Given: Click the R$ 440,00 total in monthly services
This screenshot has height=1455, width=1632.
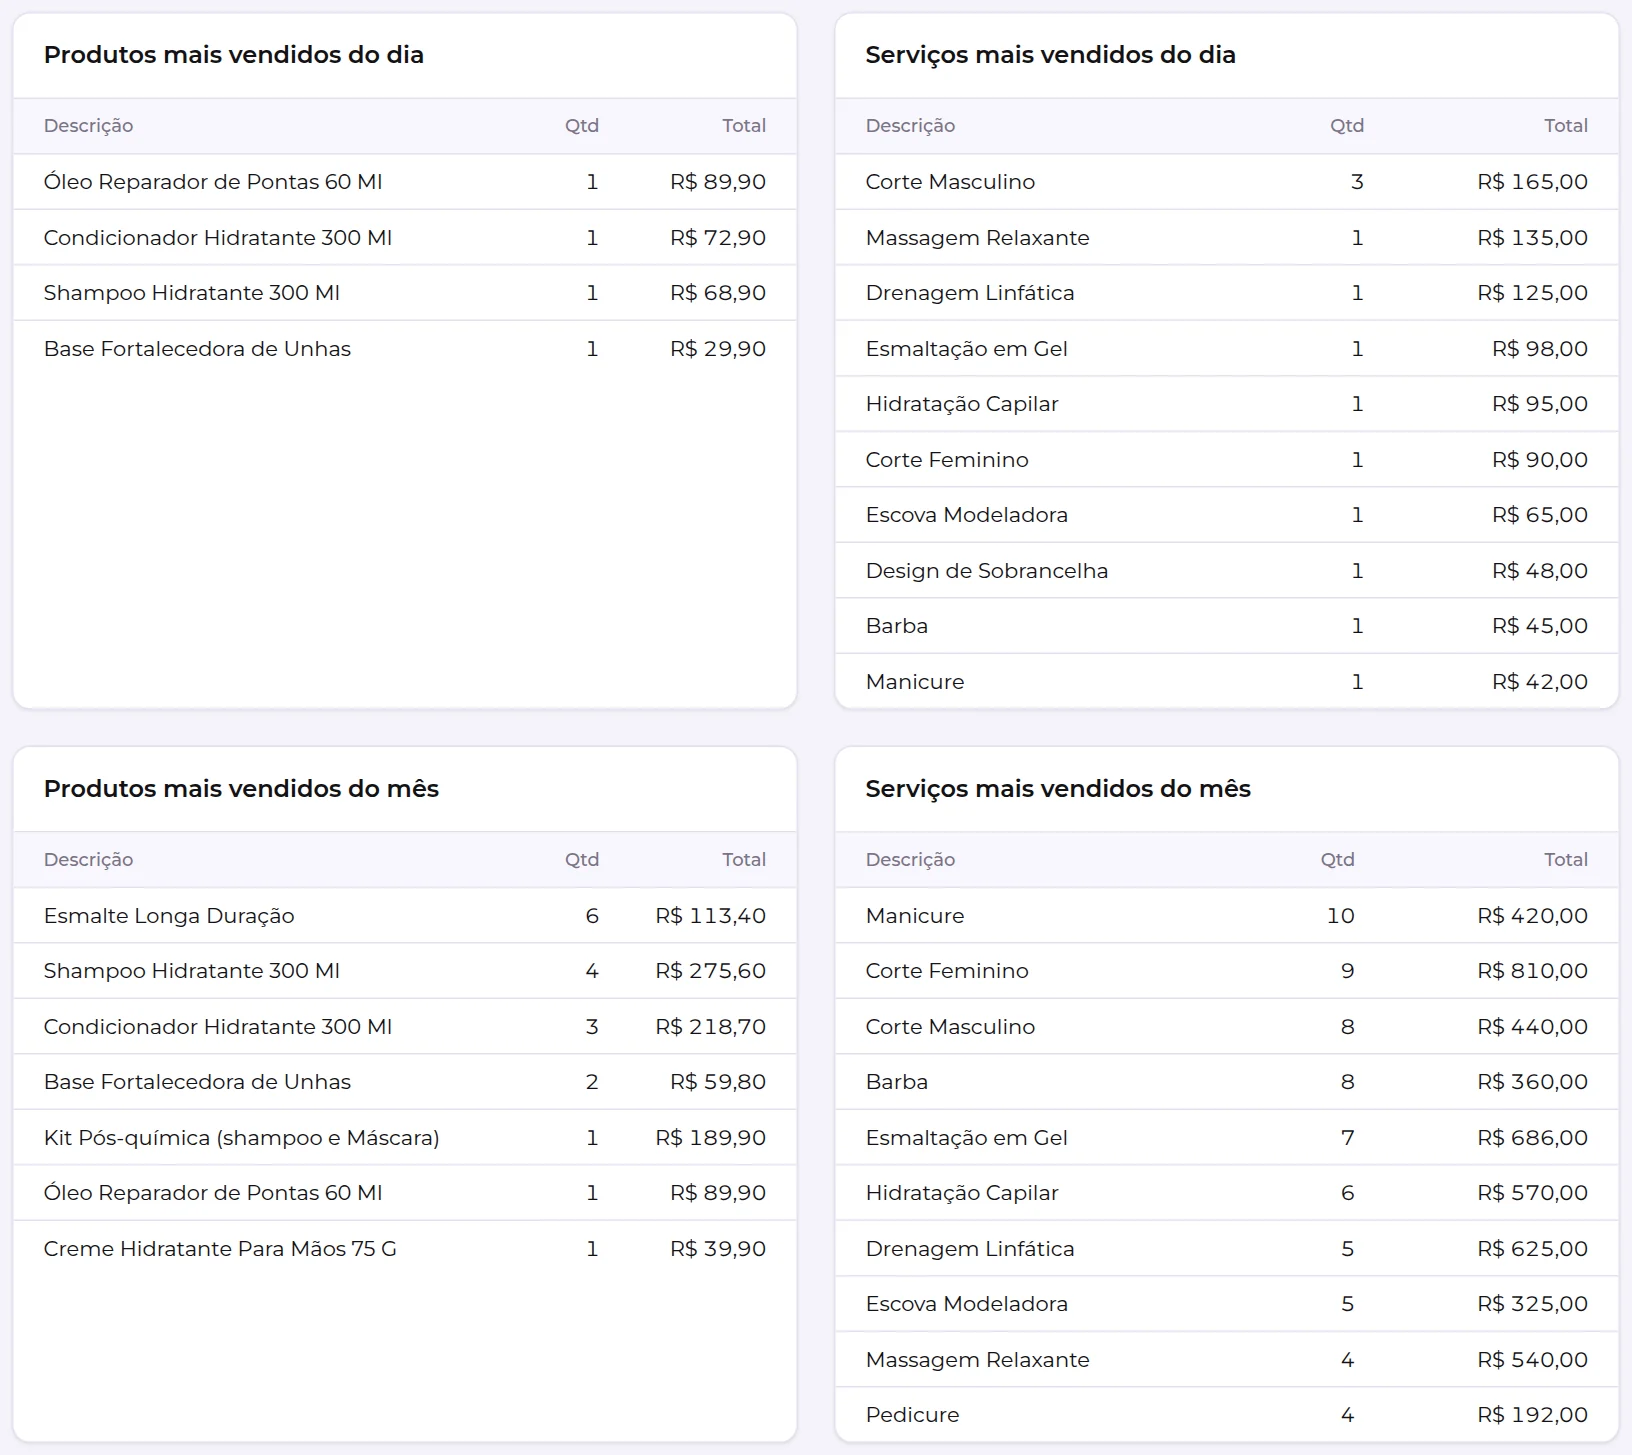Looking at the screenshot, I should click(1533, 1027).
